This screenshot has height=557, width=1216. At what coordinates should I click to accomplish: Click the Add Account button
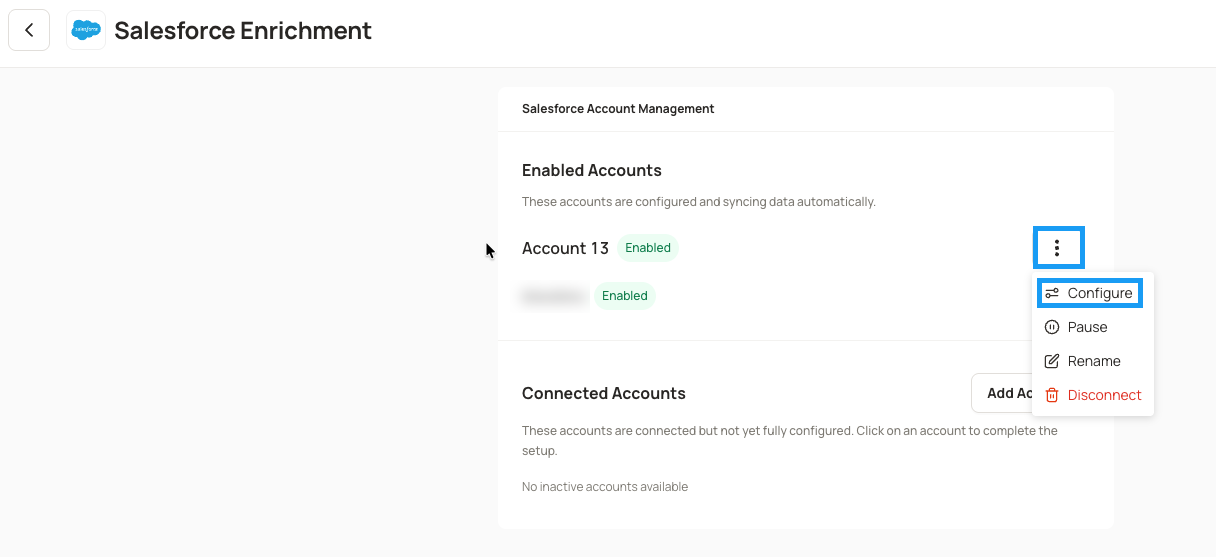click(x=1001, y=393)
